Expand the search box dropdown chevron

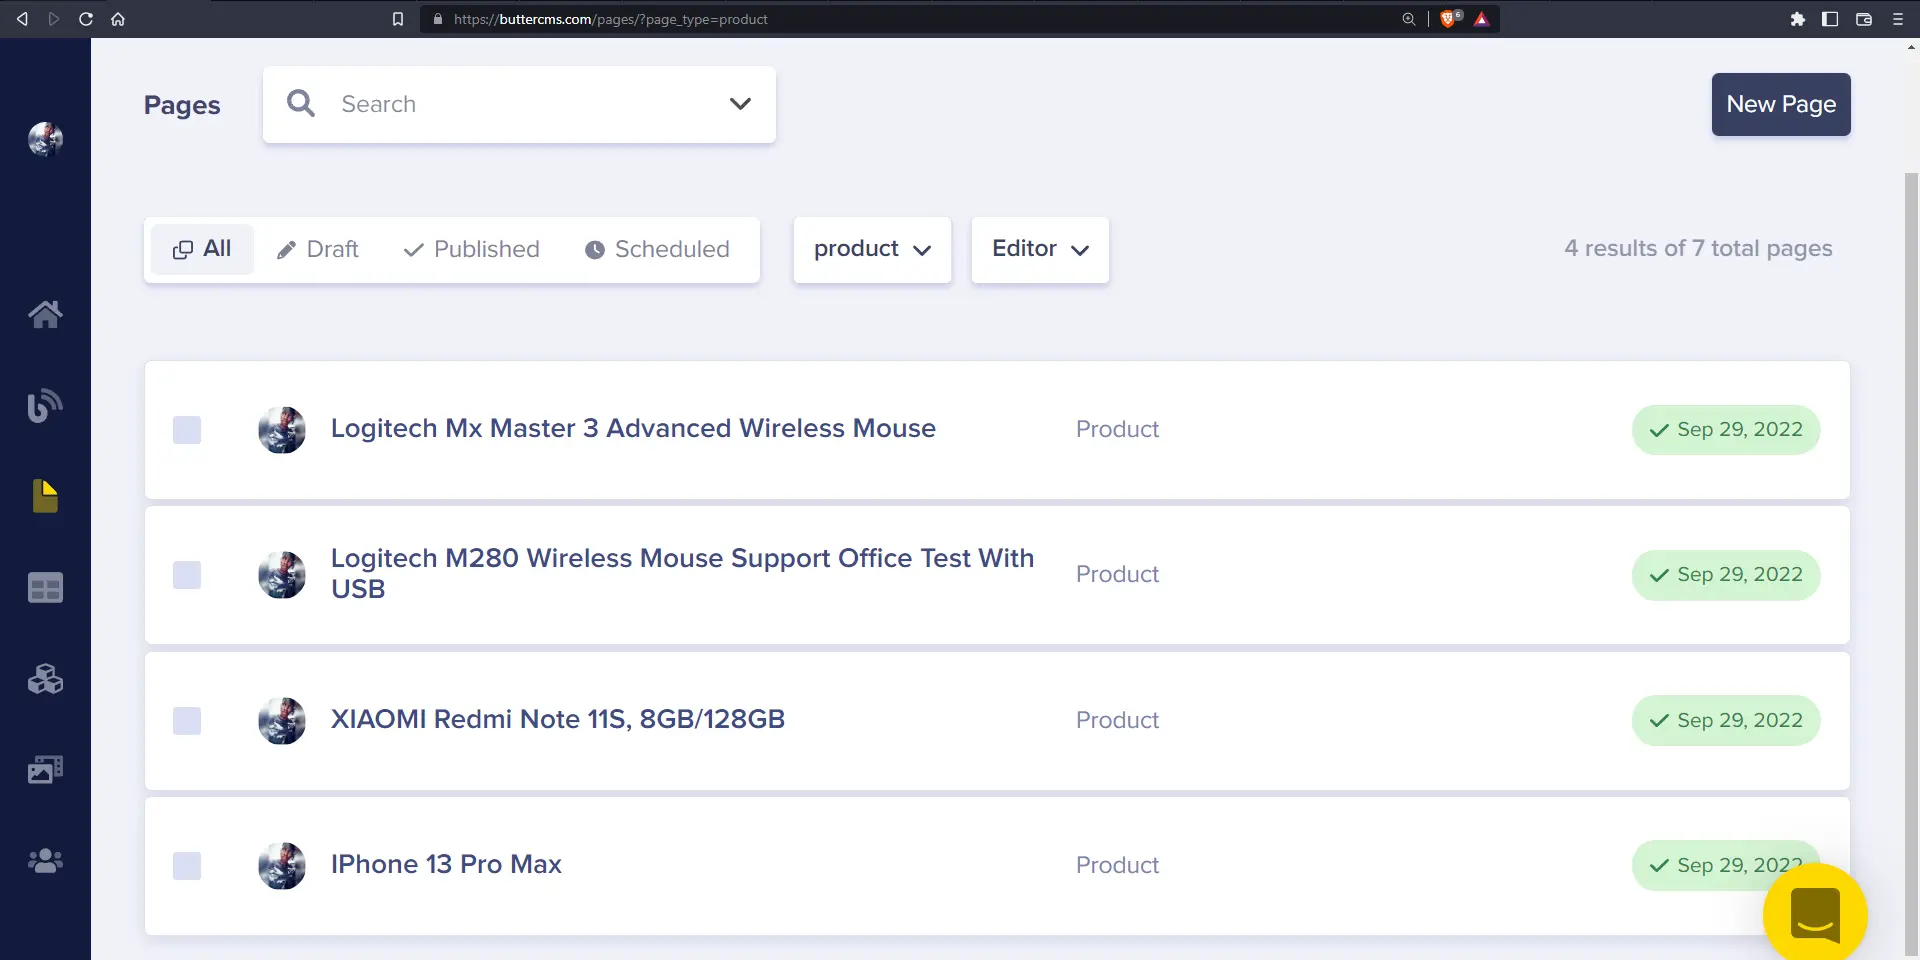(740, 104)
